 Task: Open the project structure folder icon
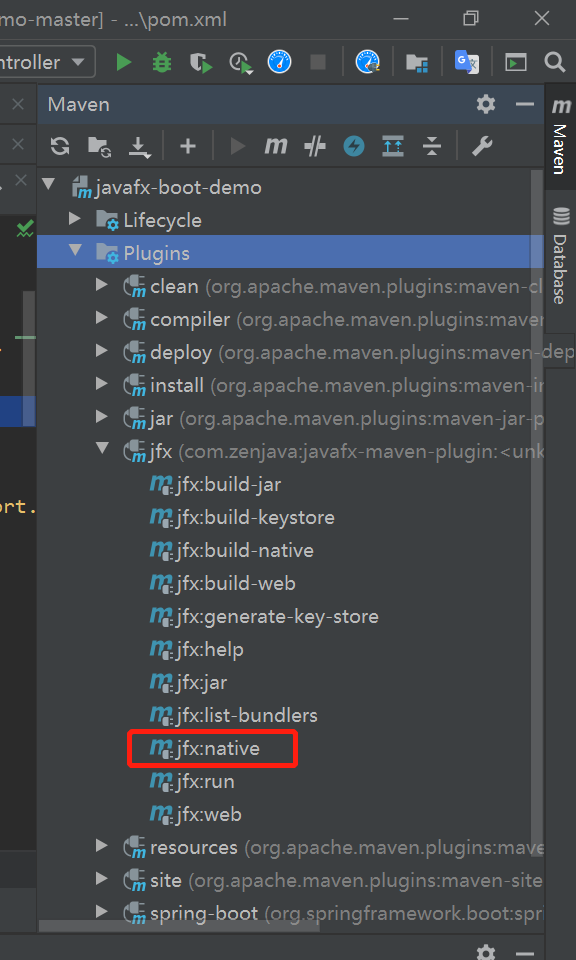[417, 62]
